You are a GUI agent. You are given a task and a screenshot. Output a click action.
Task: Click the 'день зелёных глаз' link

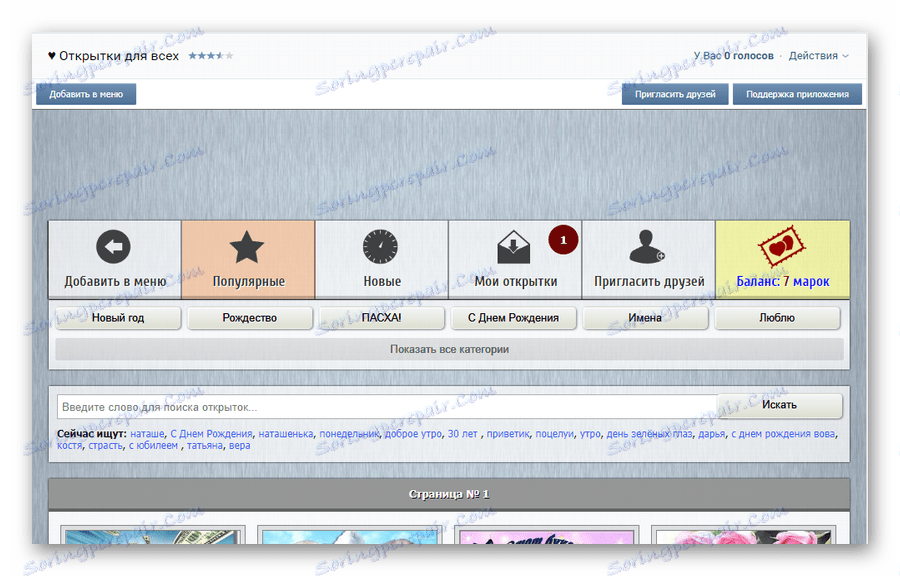649,434
